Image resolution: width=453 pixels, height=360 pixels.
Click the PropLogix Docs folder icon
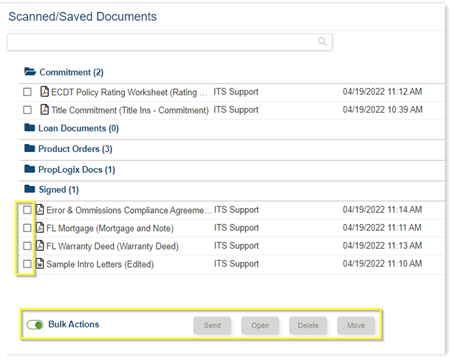point(30,169)
